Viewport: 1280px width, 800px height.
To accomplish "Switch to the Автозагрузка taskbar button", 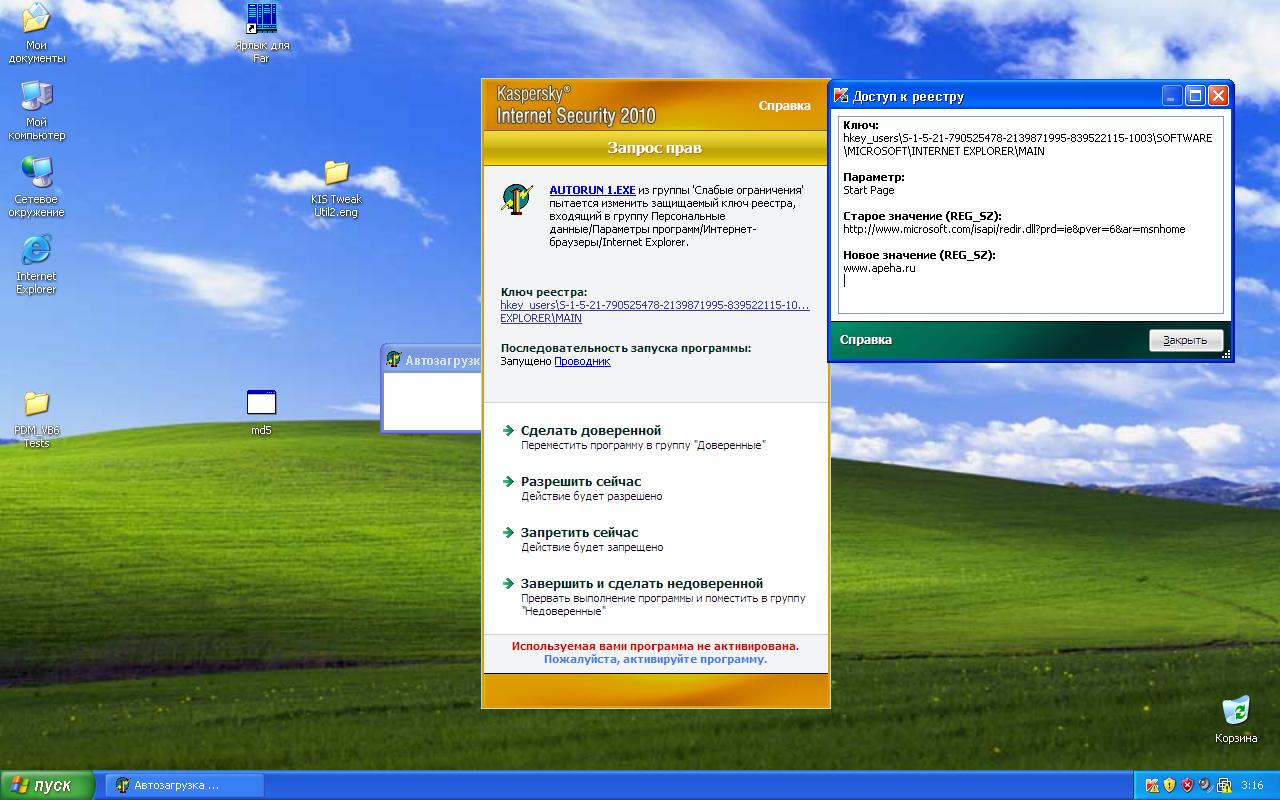I will 184,785.
